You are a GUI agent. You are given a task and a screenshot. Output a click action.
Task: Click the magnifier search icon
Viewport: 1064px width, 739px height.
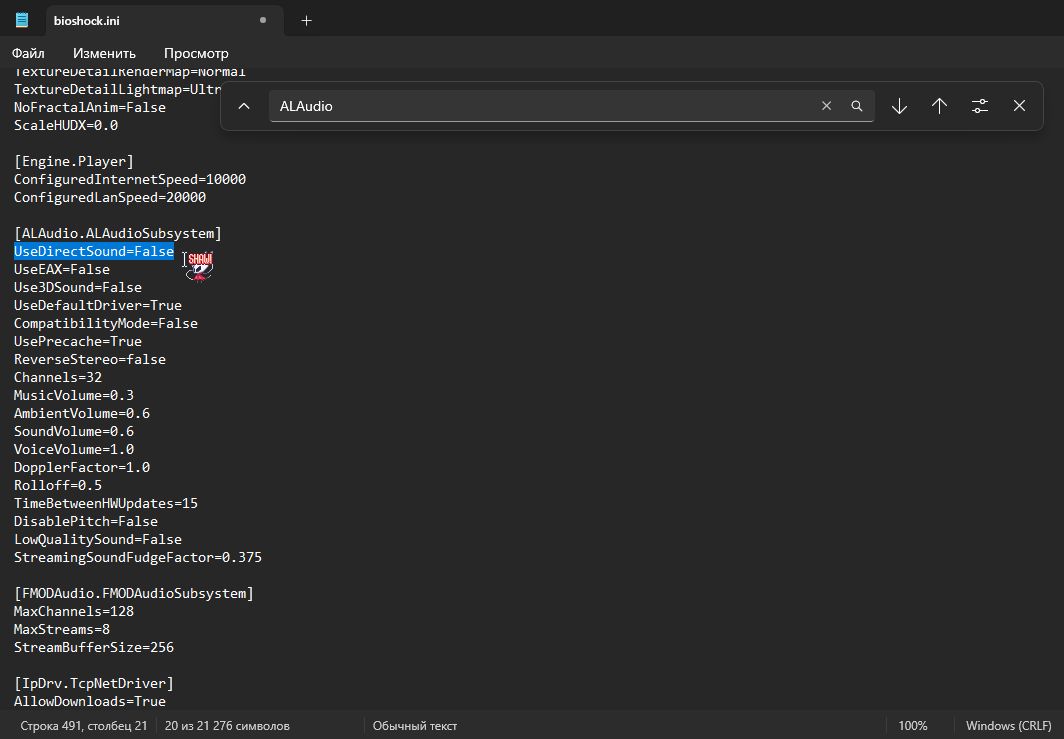(x=857, y=106)
